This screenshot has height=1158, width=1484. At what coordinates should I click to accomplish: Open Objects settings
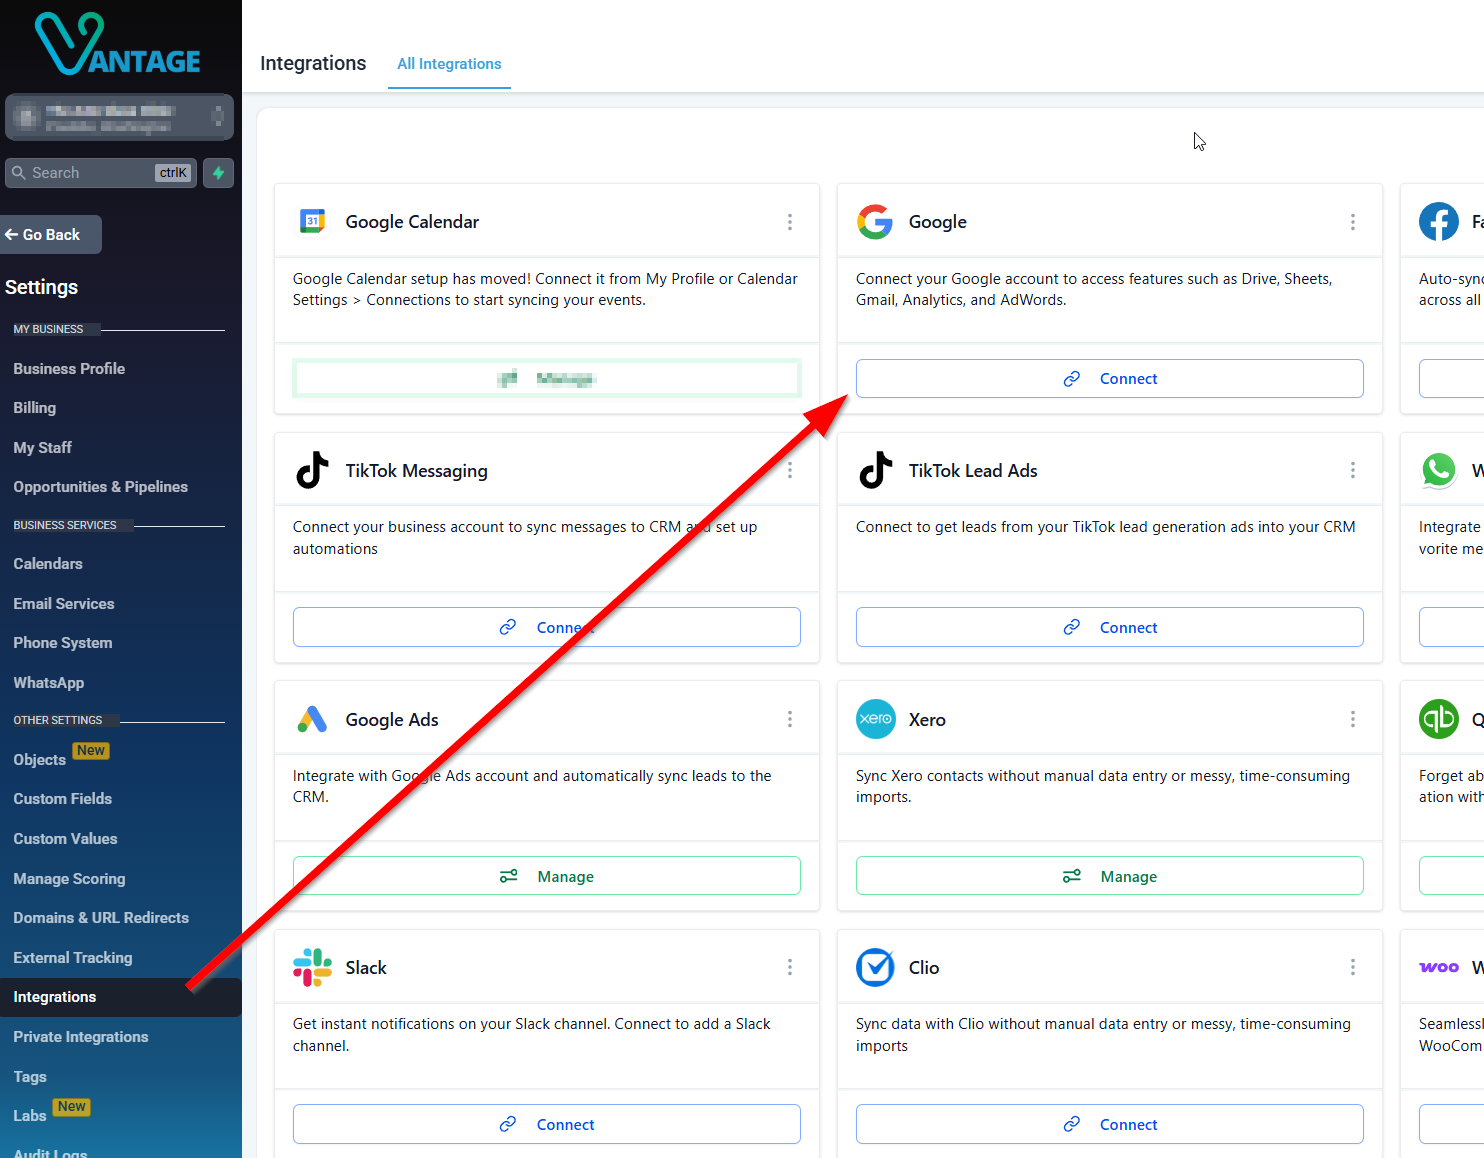pos(39,760)
